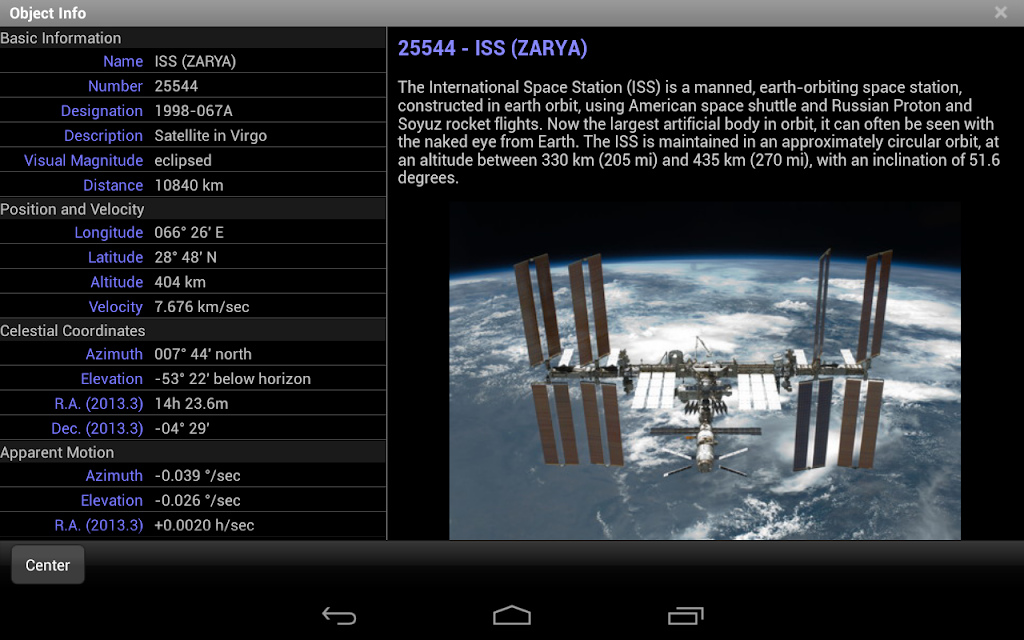Select the Visual Magnitude value 'eclipsed'
The image size is (1024, 640).
pyautogui.click(x=183, y=161)
